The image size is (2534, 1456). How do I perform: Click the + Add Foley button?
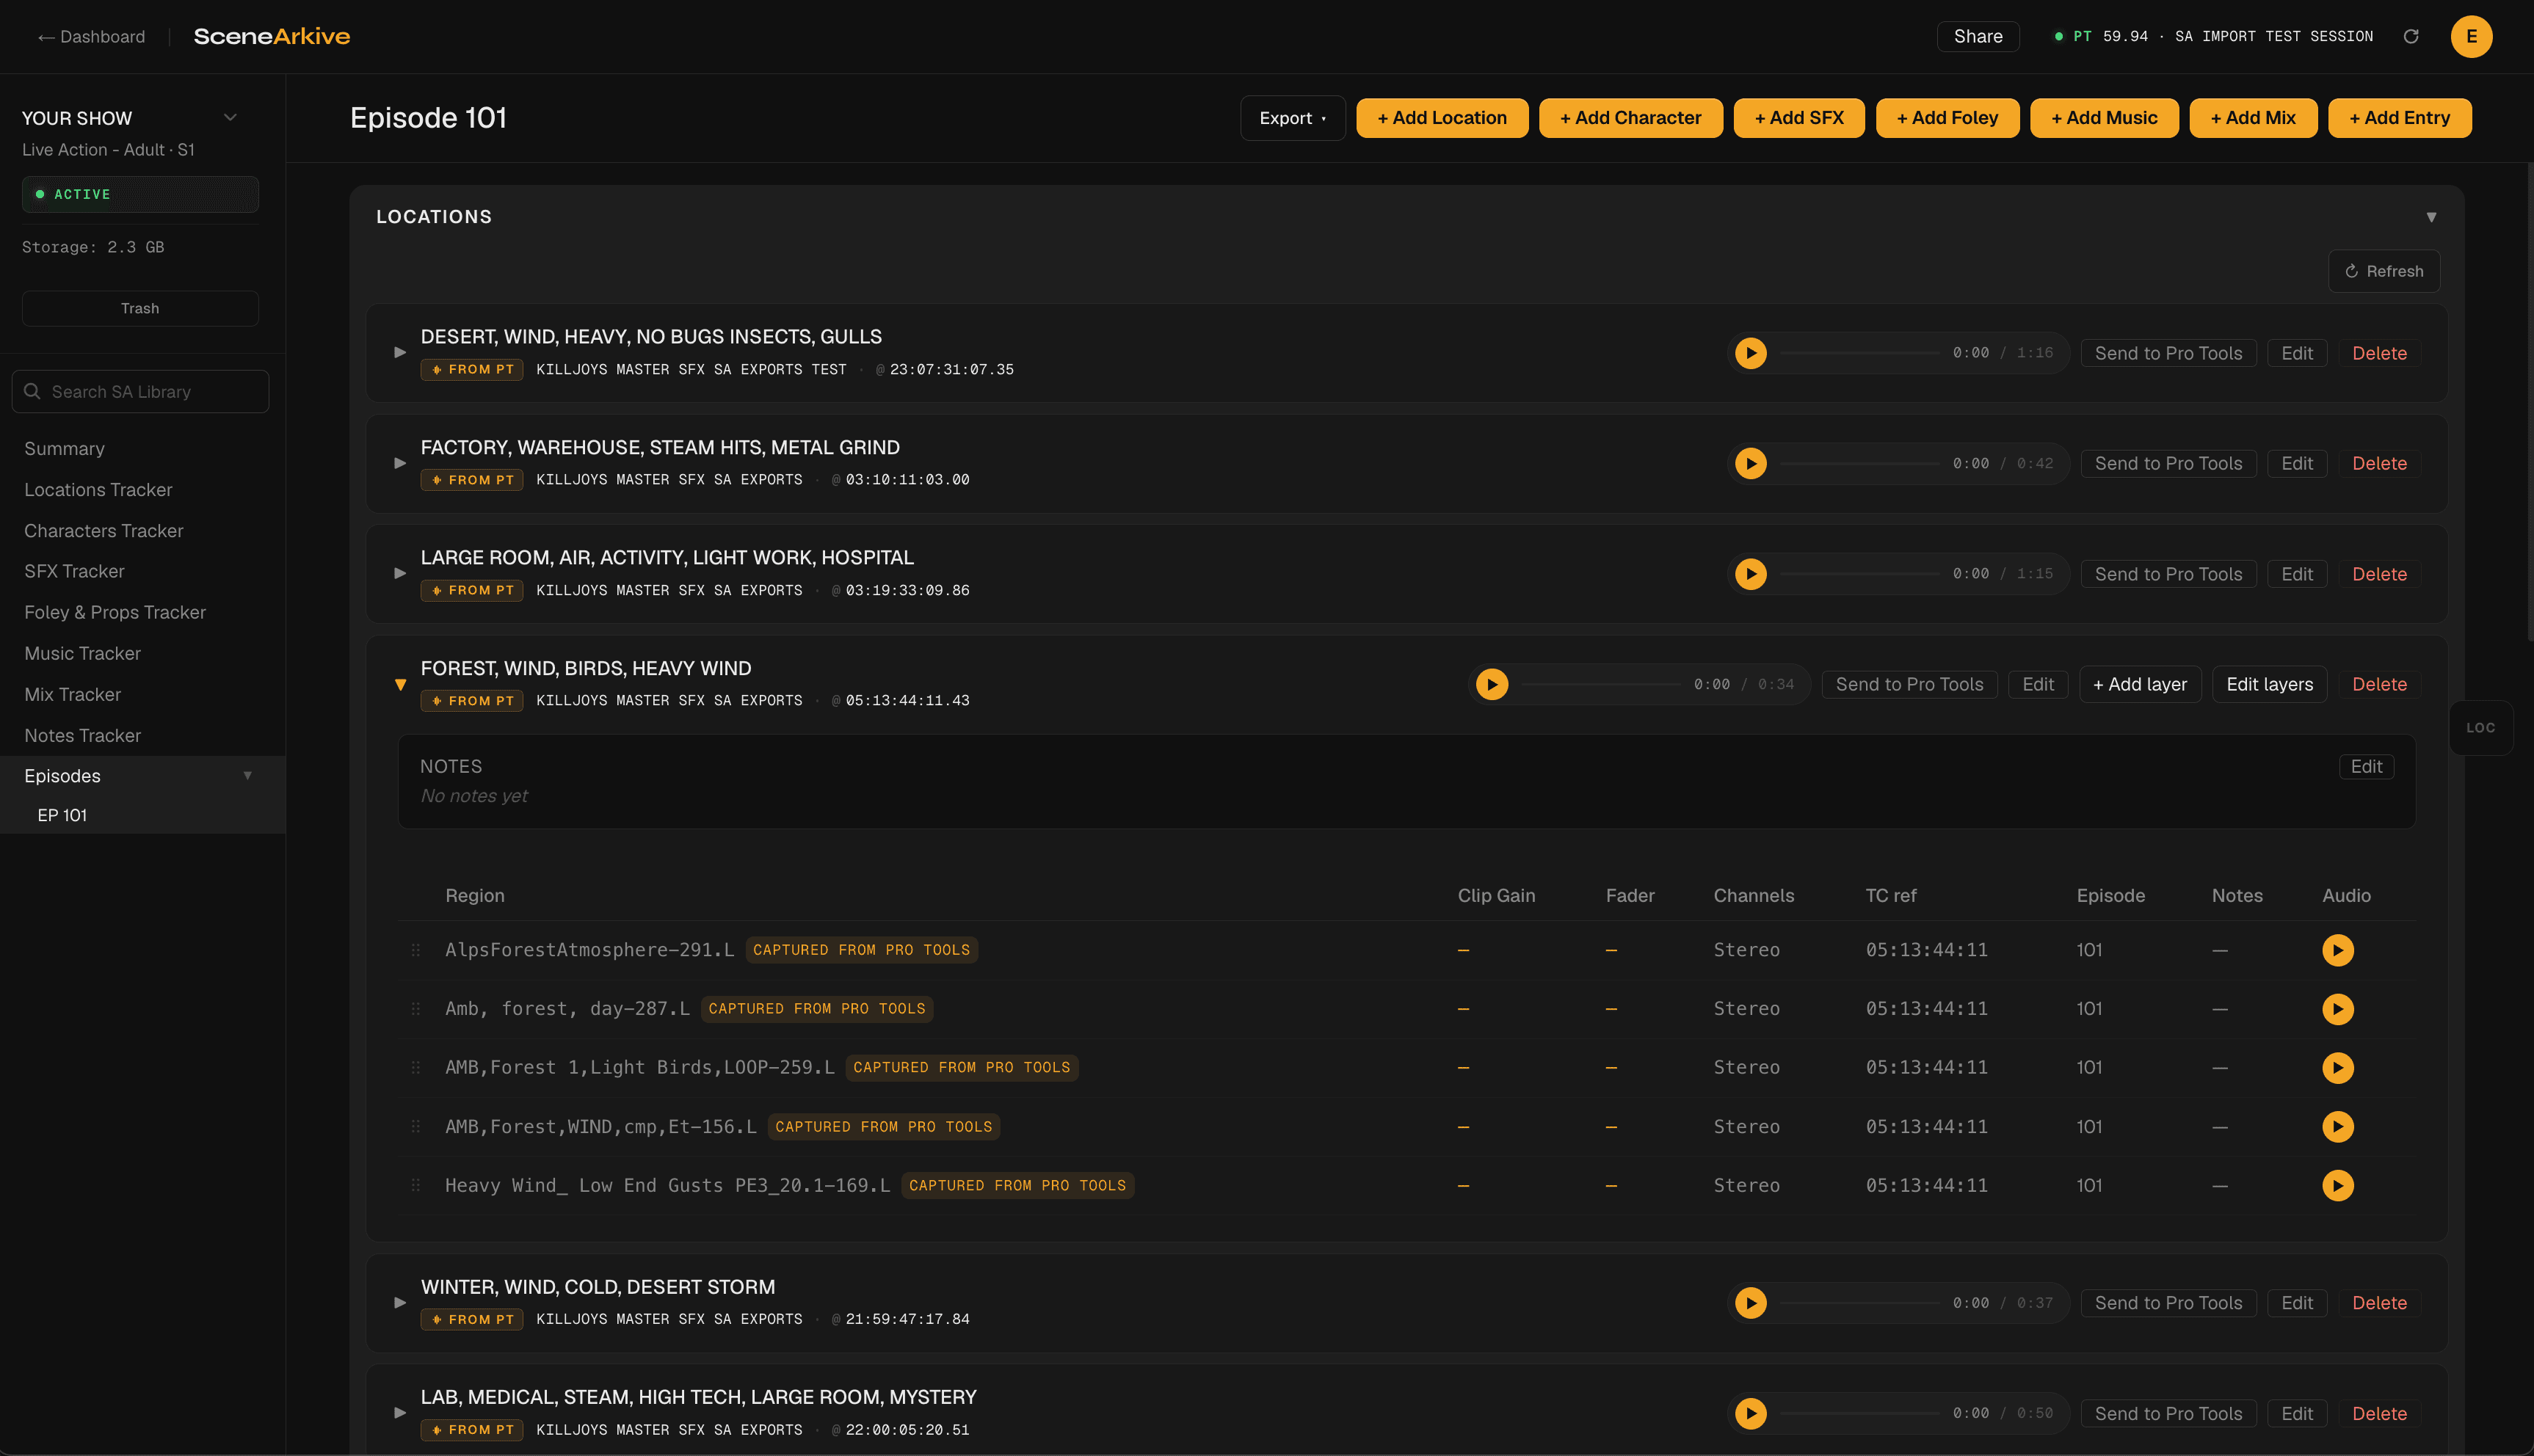pos(1947,118)
